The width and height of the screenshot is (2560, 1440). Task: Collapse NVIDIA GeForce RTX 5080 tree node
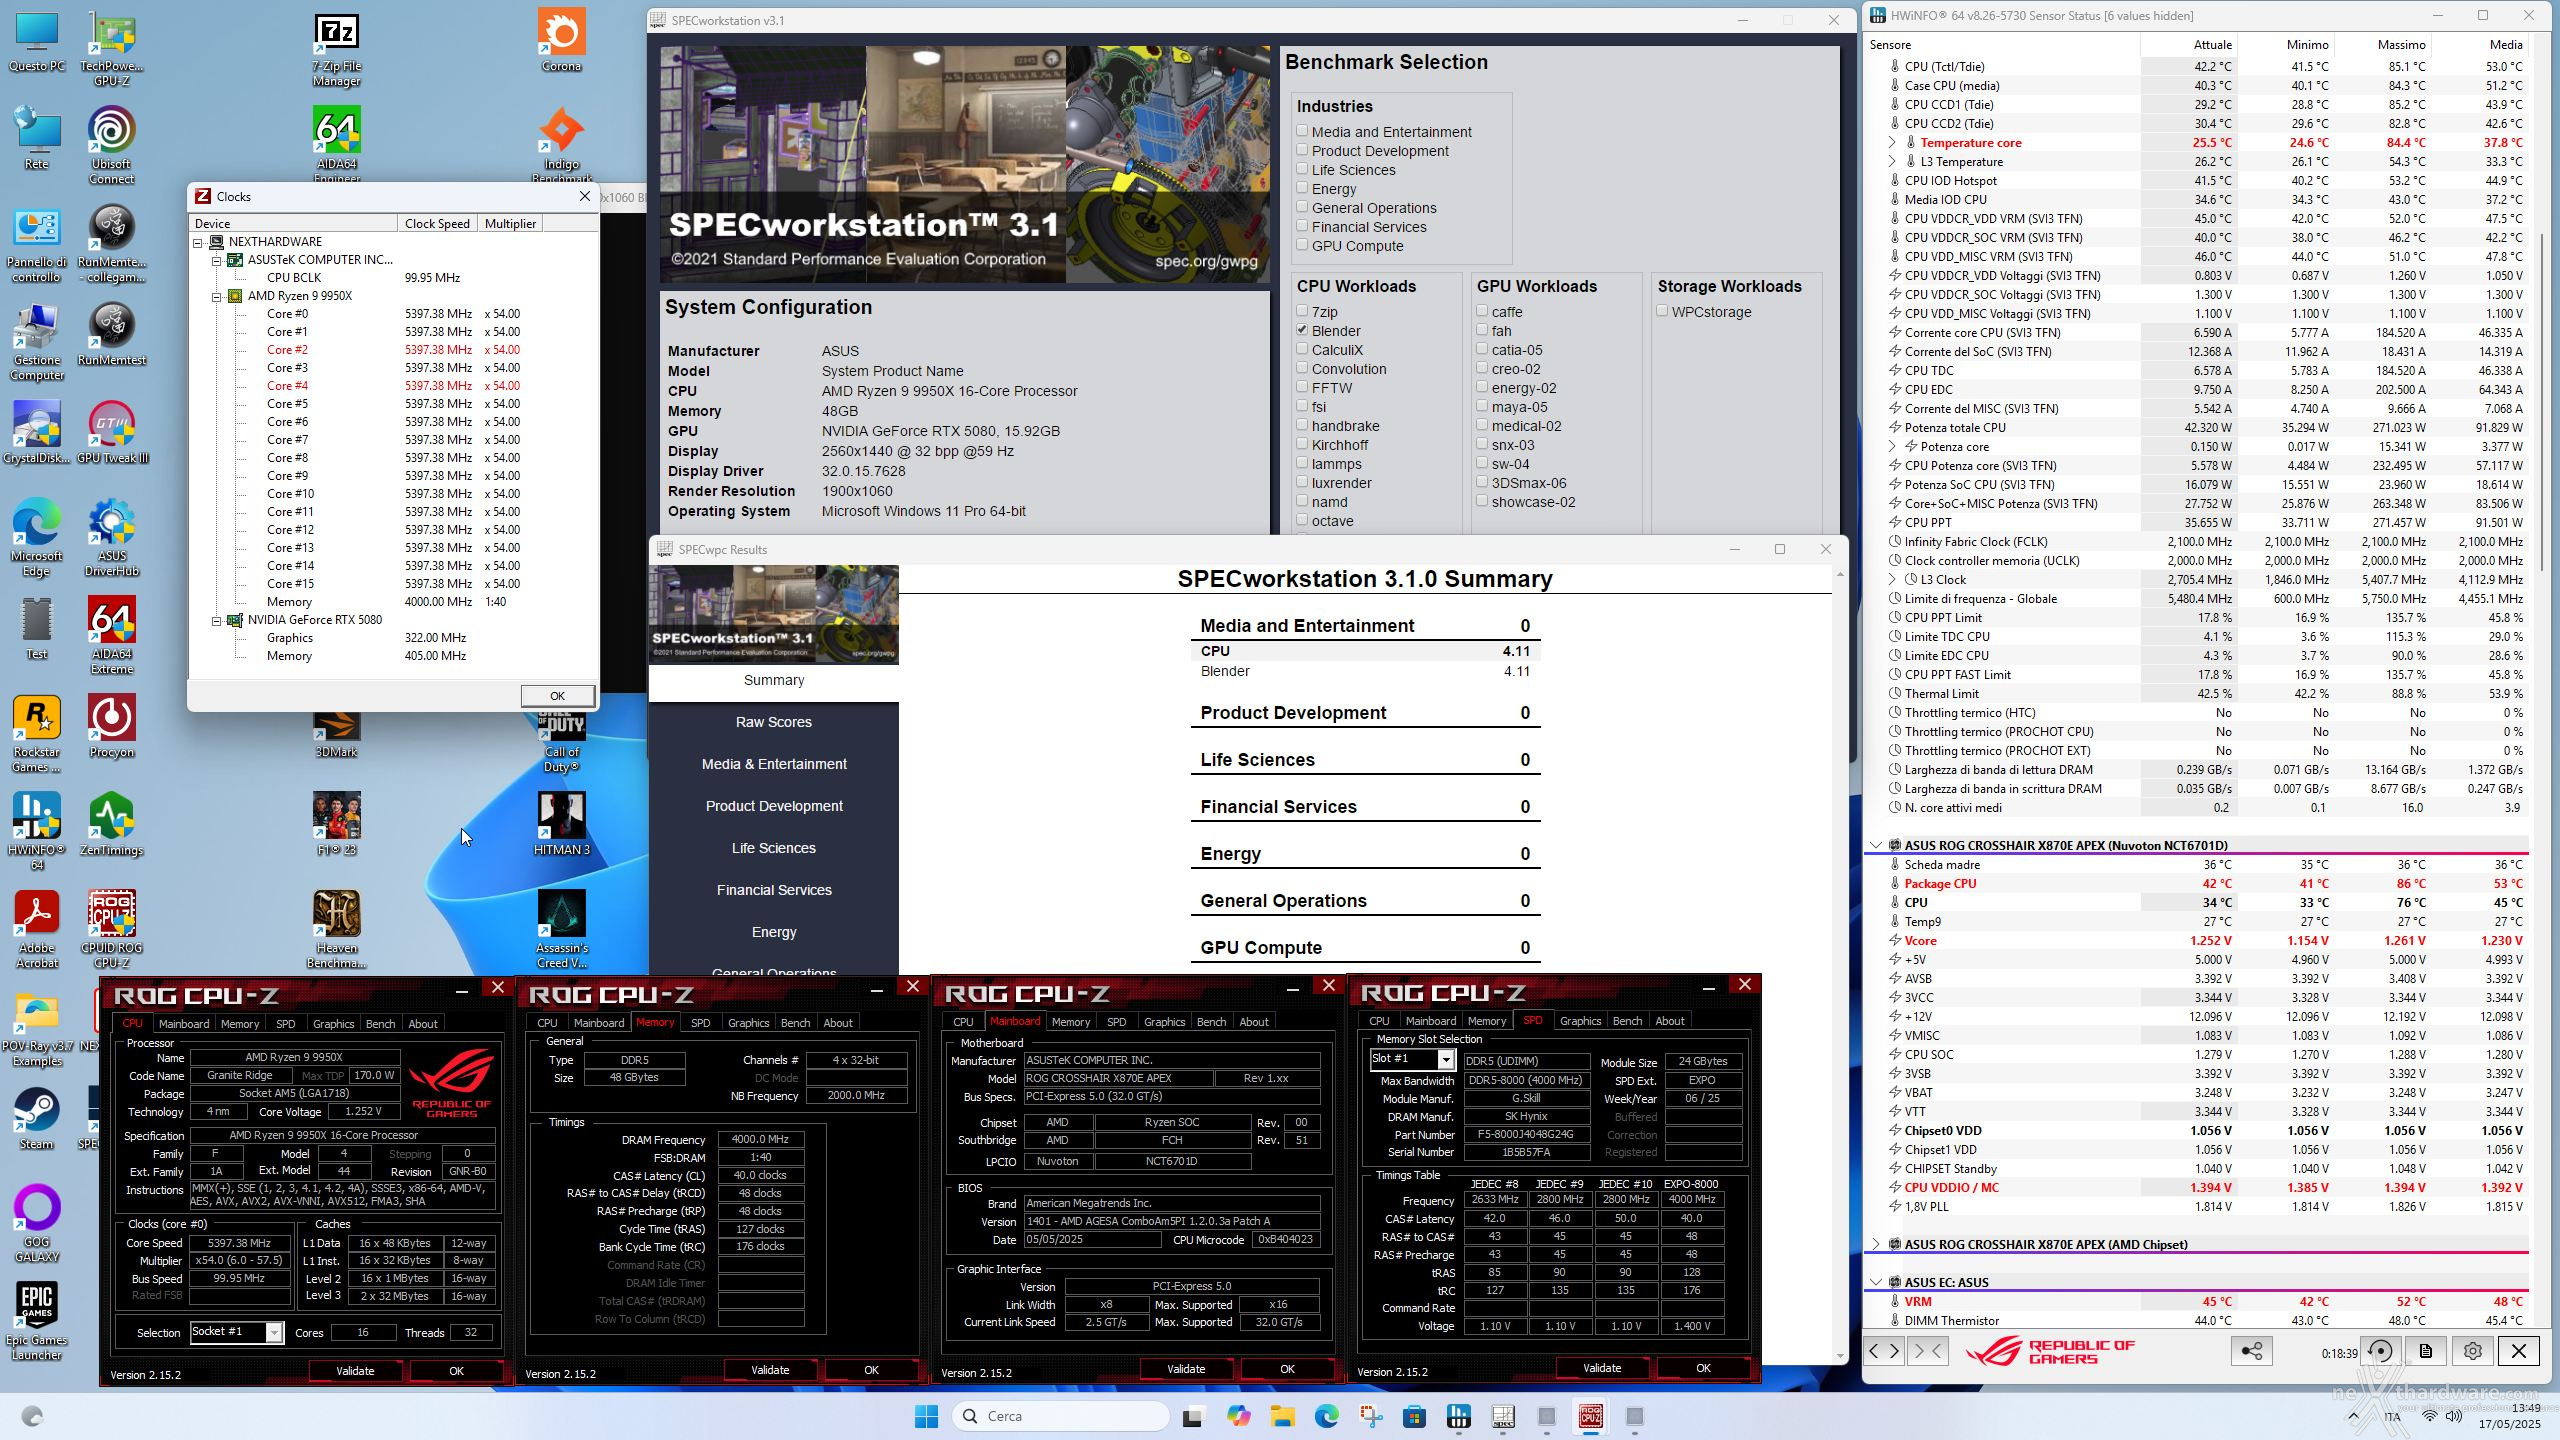pyautogui.click(x=216, y=620)
